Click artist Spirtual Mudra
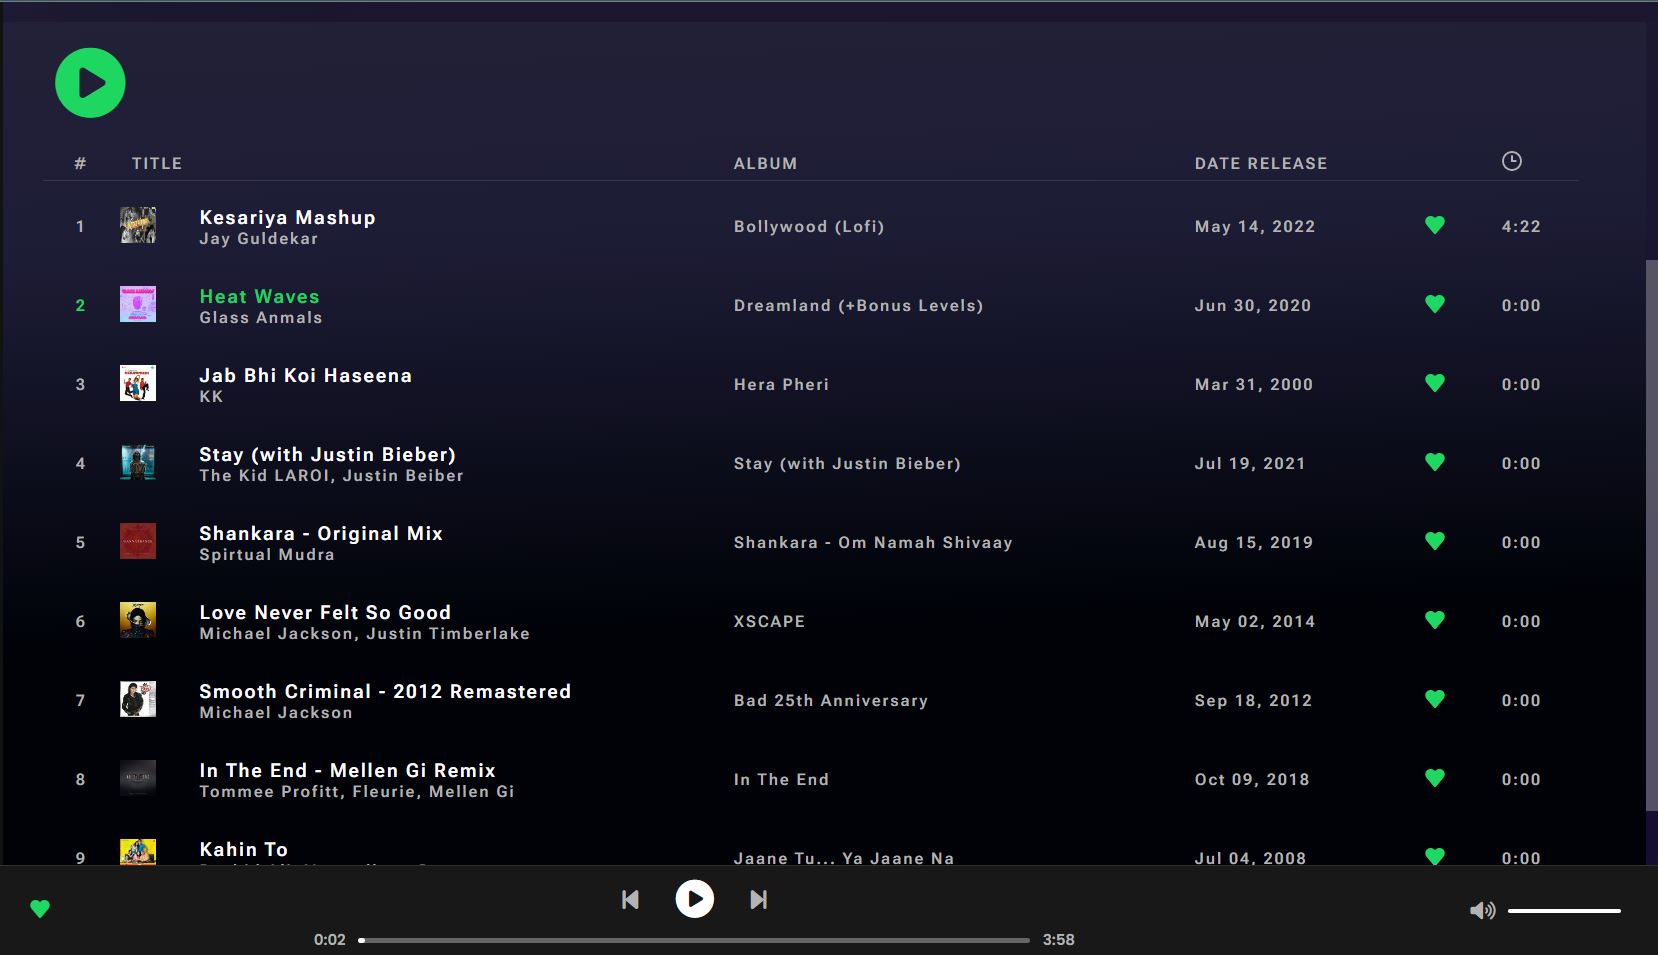 click(266, 555)
